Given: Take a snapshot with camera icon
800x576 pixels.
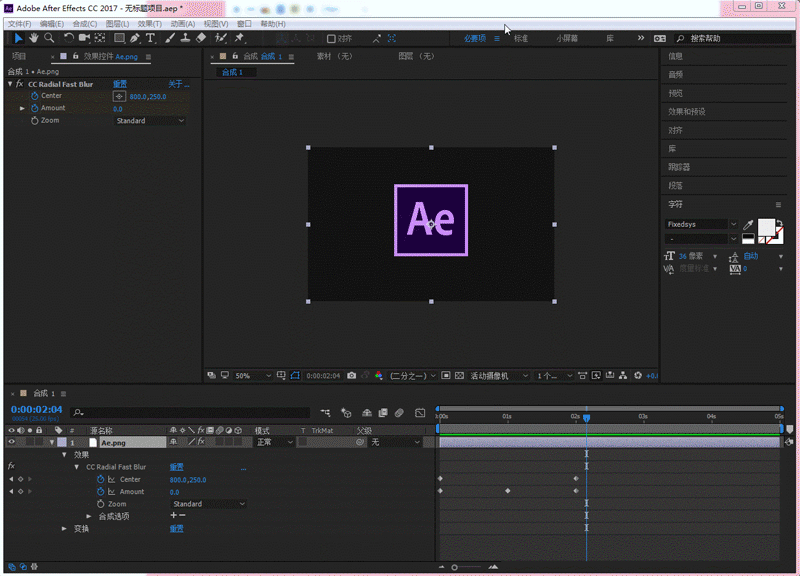Looking at the screenshot, I should tap(351, 376).
